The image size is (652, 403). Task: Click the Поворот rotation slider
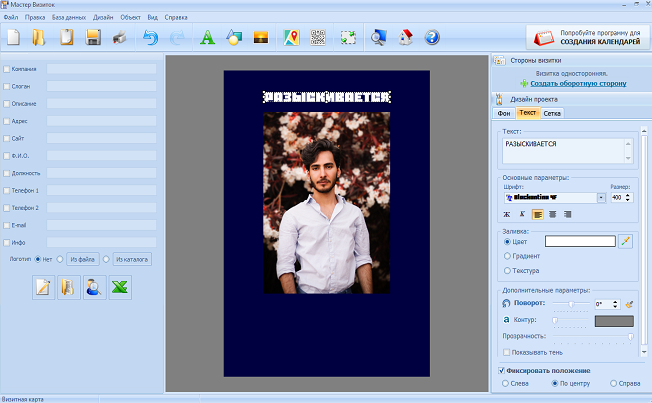(x=571, y=304)
